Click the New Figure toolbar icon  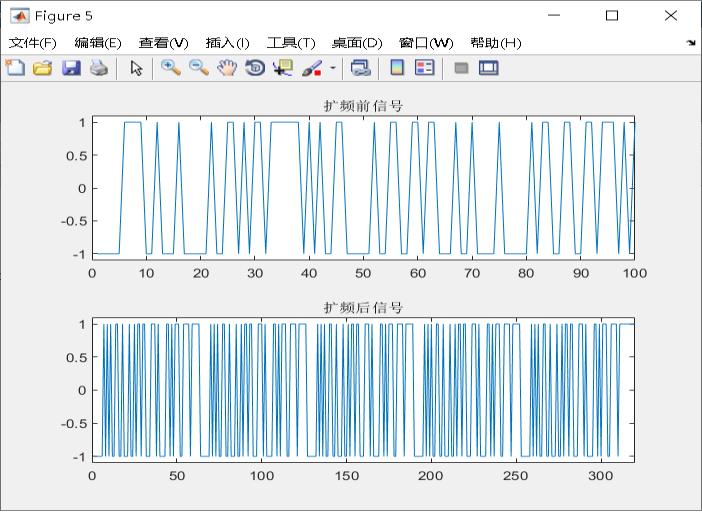15,68
